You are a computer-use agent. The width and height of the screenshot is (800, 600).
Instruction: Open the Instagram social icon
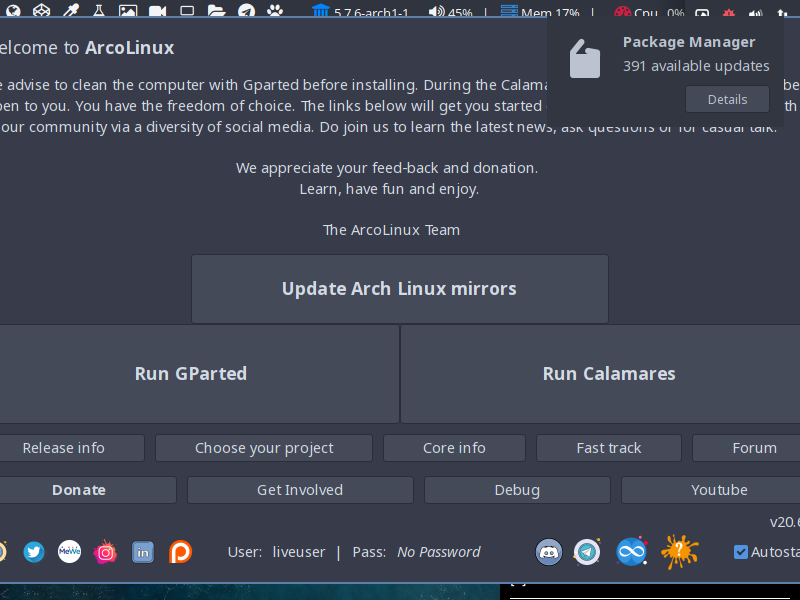point(106,552)
